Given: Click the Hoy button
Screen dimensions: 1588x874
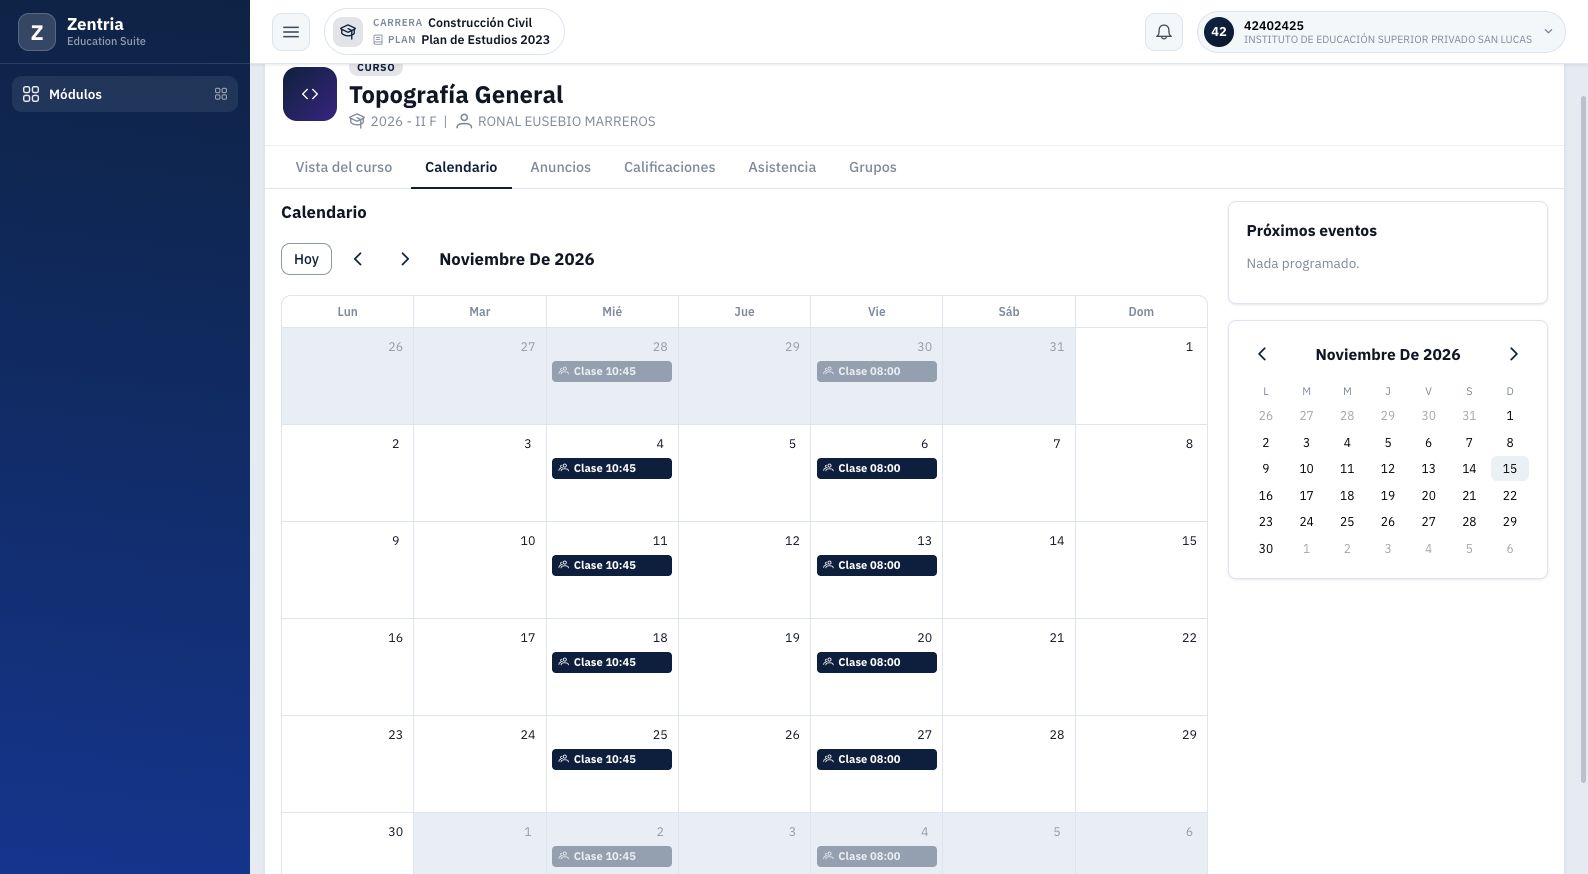Looking at the screenshot, I should [x=306, y=259].
